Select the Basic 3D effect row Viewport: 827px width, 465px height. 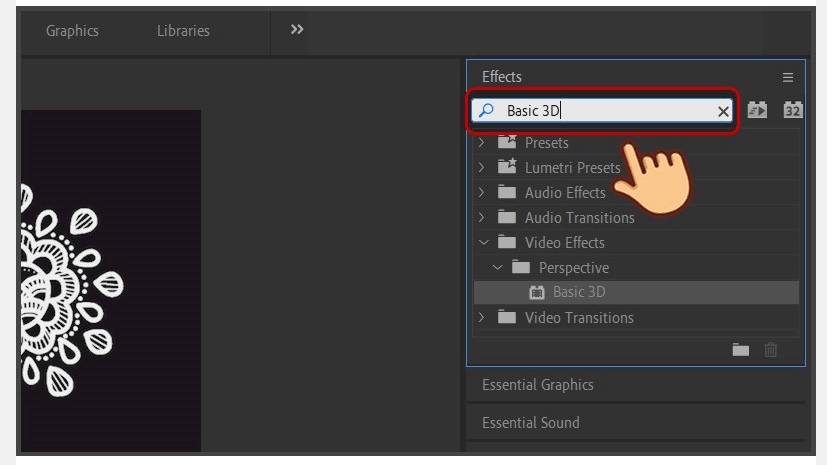[x=636, y=292]
